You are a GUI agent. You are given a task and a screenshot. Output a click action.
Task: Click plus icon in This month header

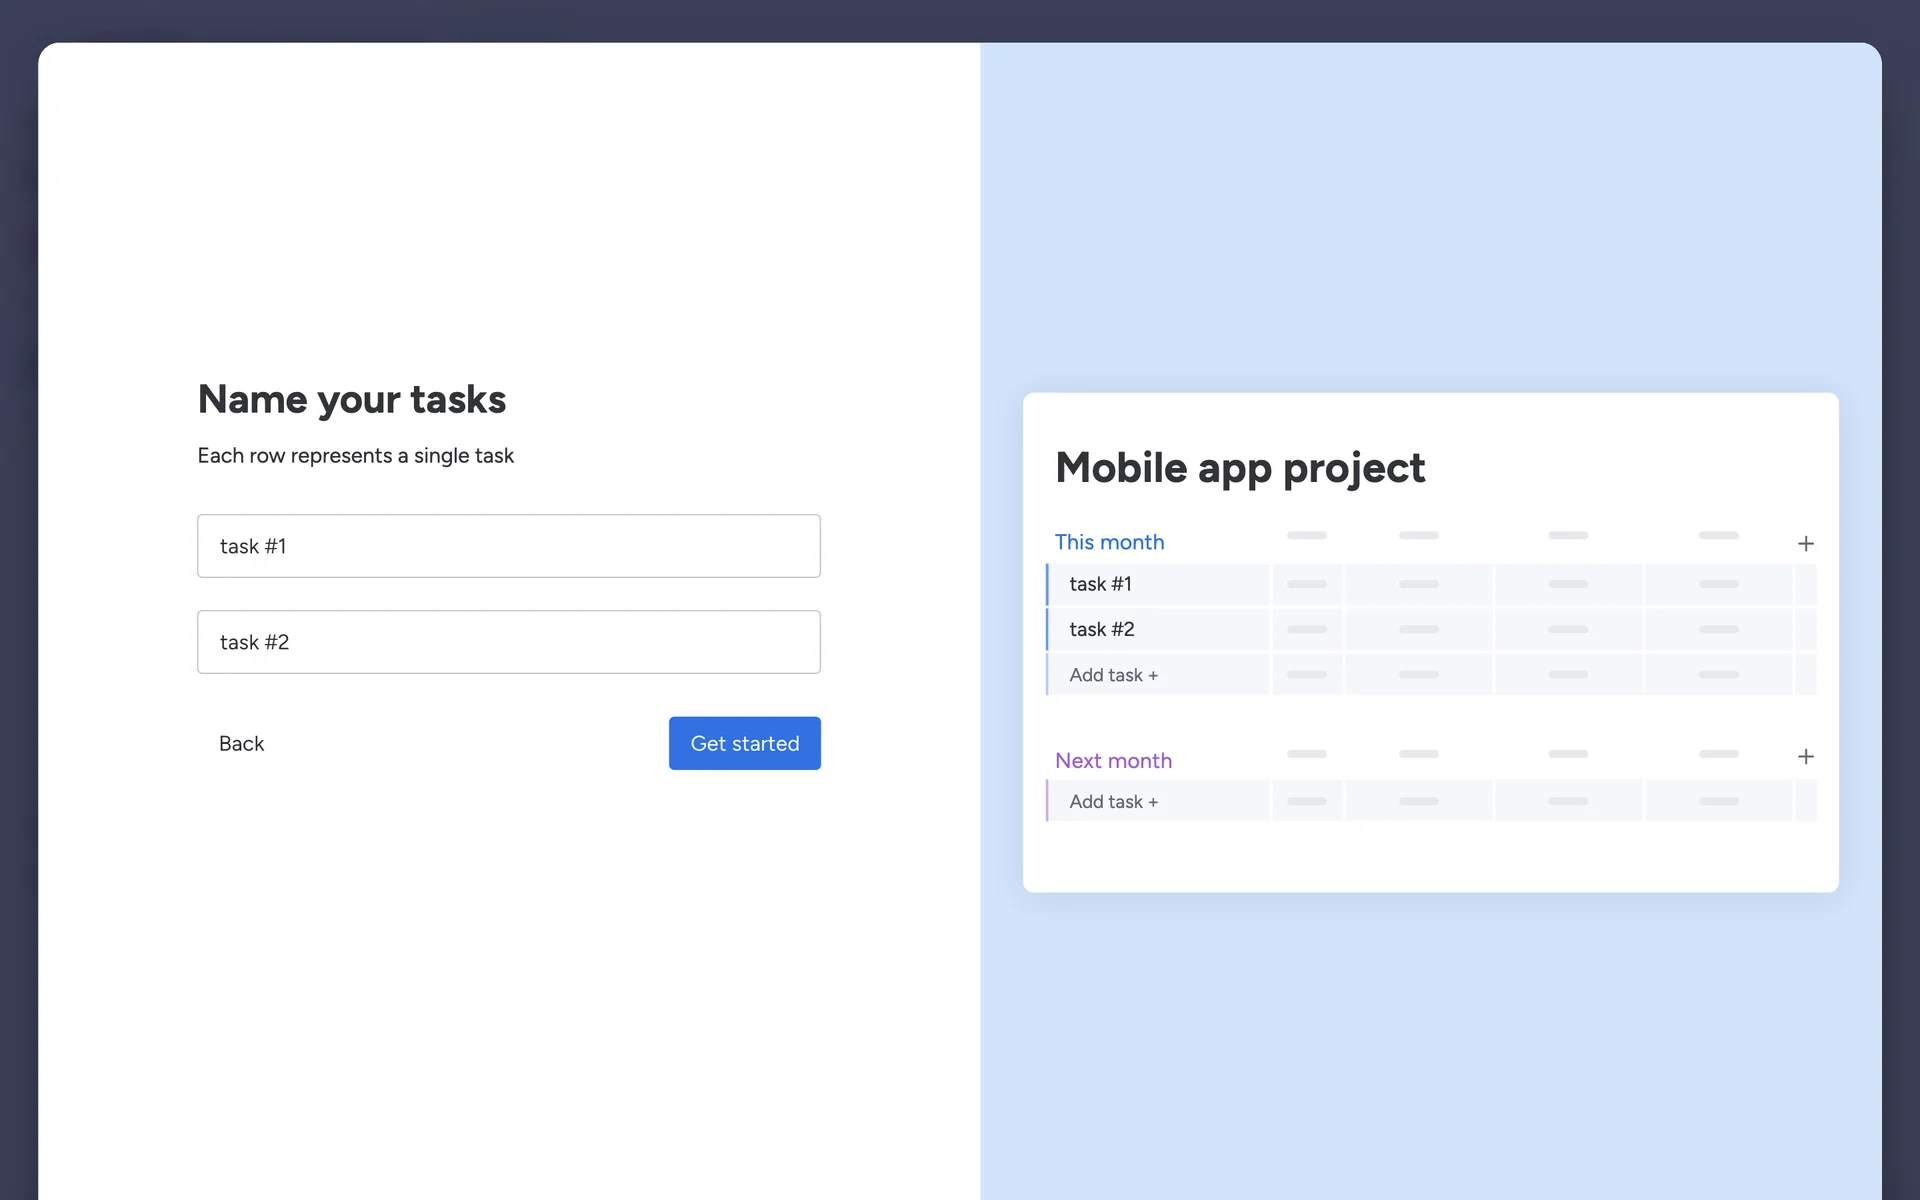click(x=1805, y=544)
